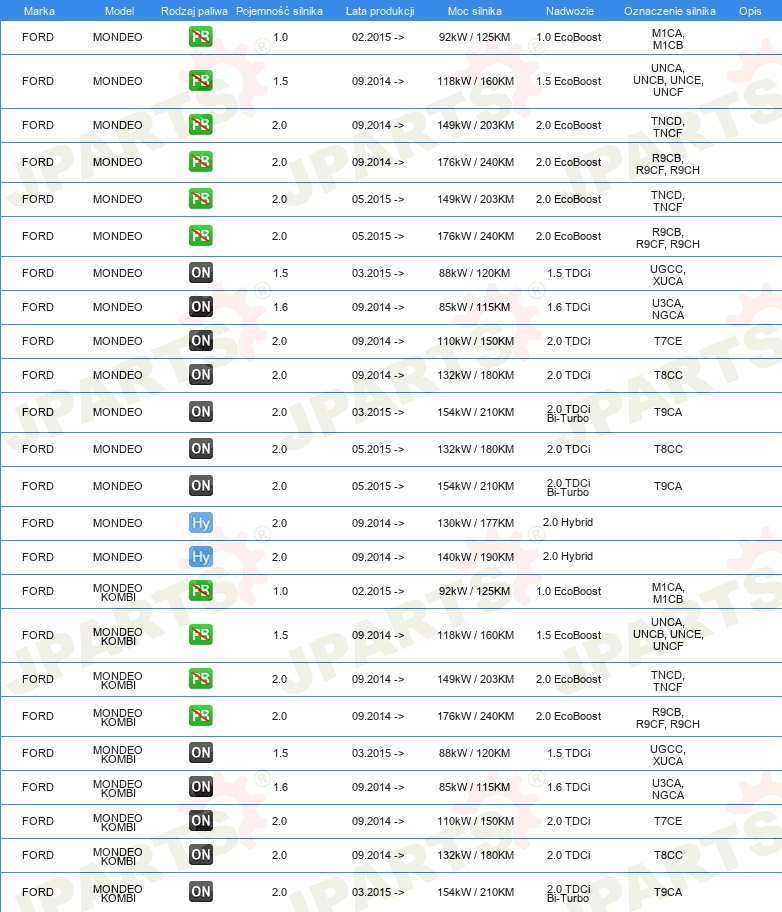Click the Marka column header
This screenshot has width=782, height=912.
coord(40,11)
